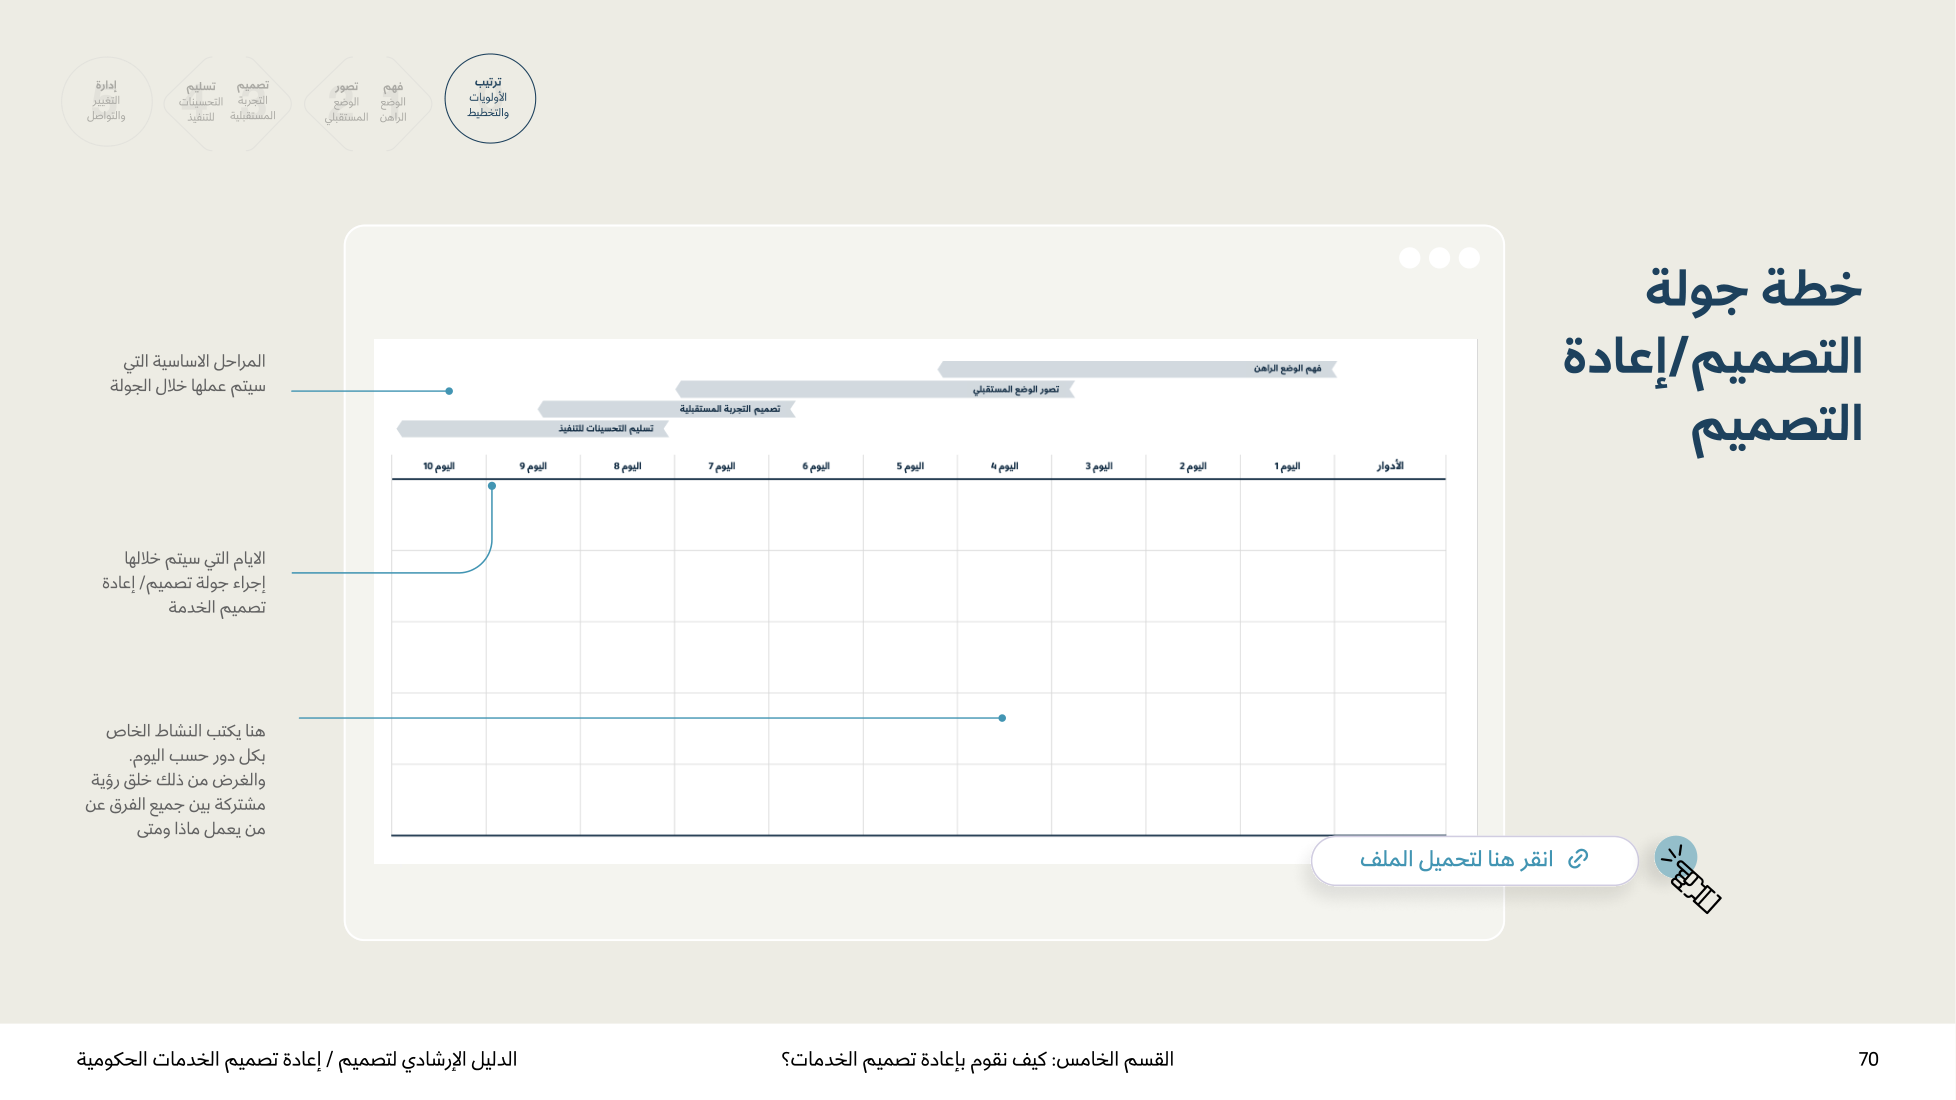The height and width of the screenshot is (1100, 1956).
Task: Go to تصميم التجربة المستقبلية stage
Action: 253,101
